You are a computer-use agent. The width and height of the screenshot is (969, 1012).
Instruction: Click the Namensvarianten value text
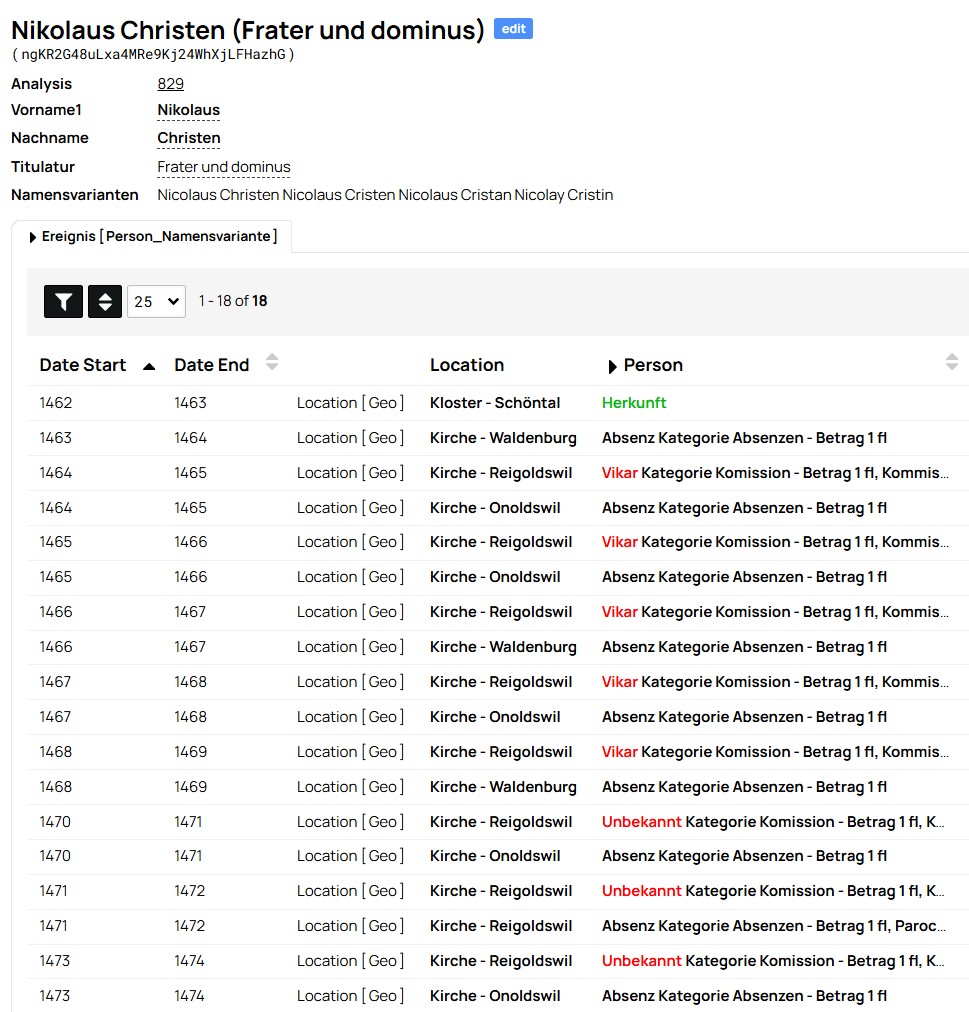[x=385, y=195]
